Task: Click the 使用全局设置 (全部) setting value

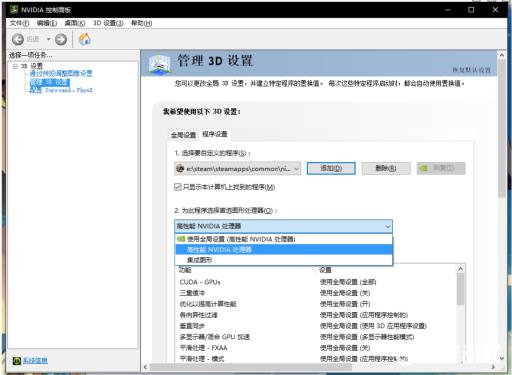Action: pos(348,282)
